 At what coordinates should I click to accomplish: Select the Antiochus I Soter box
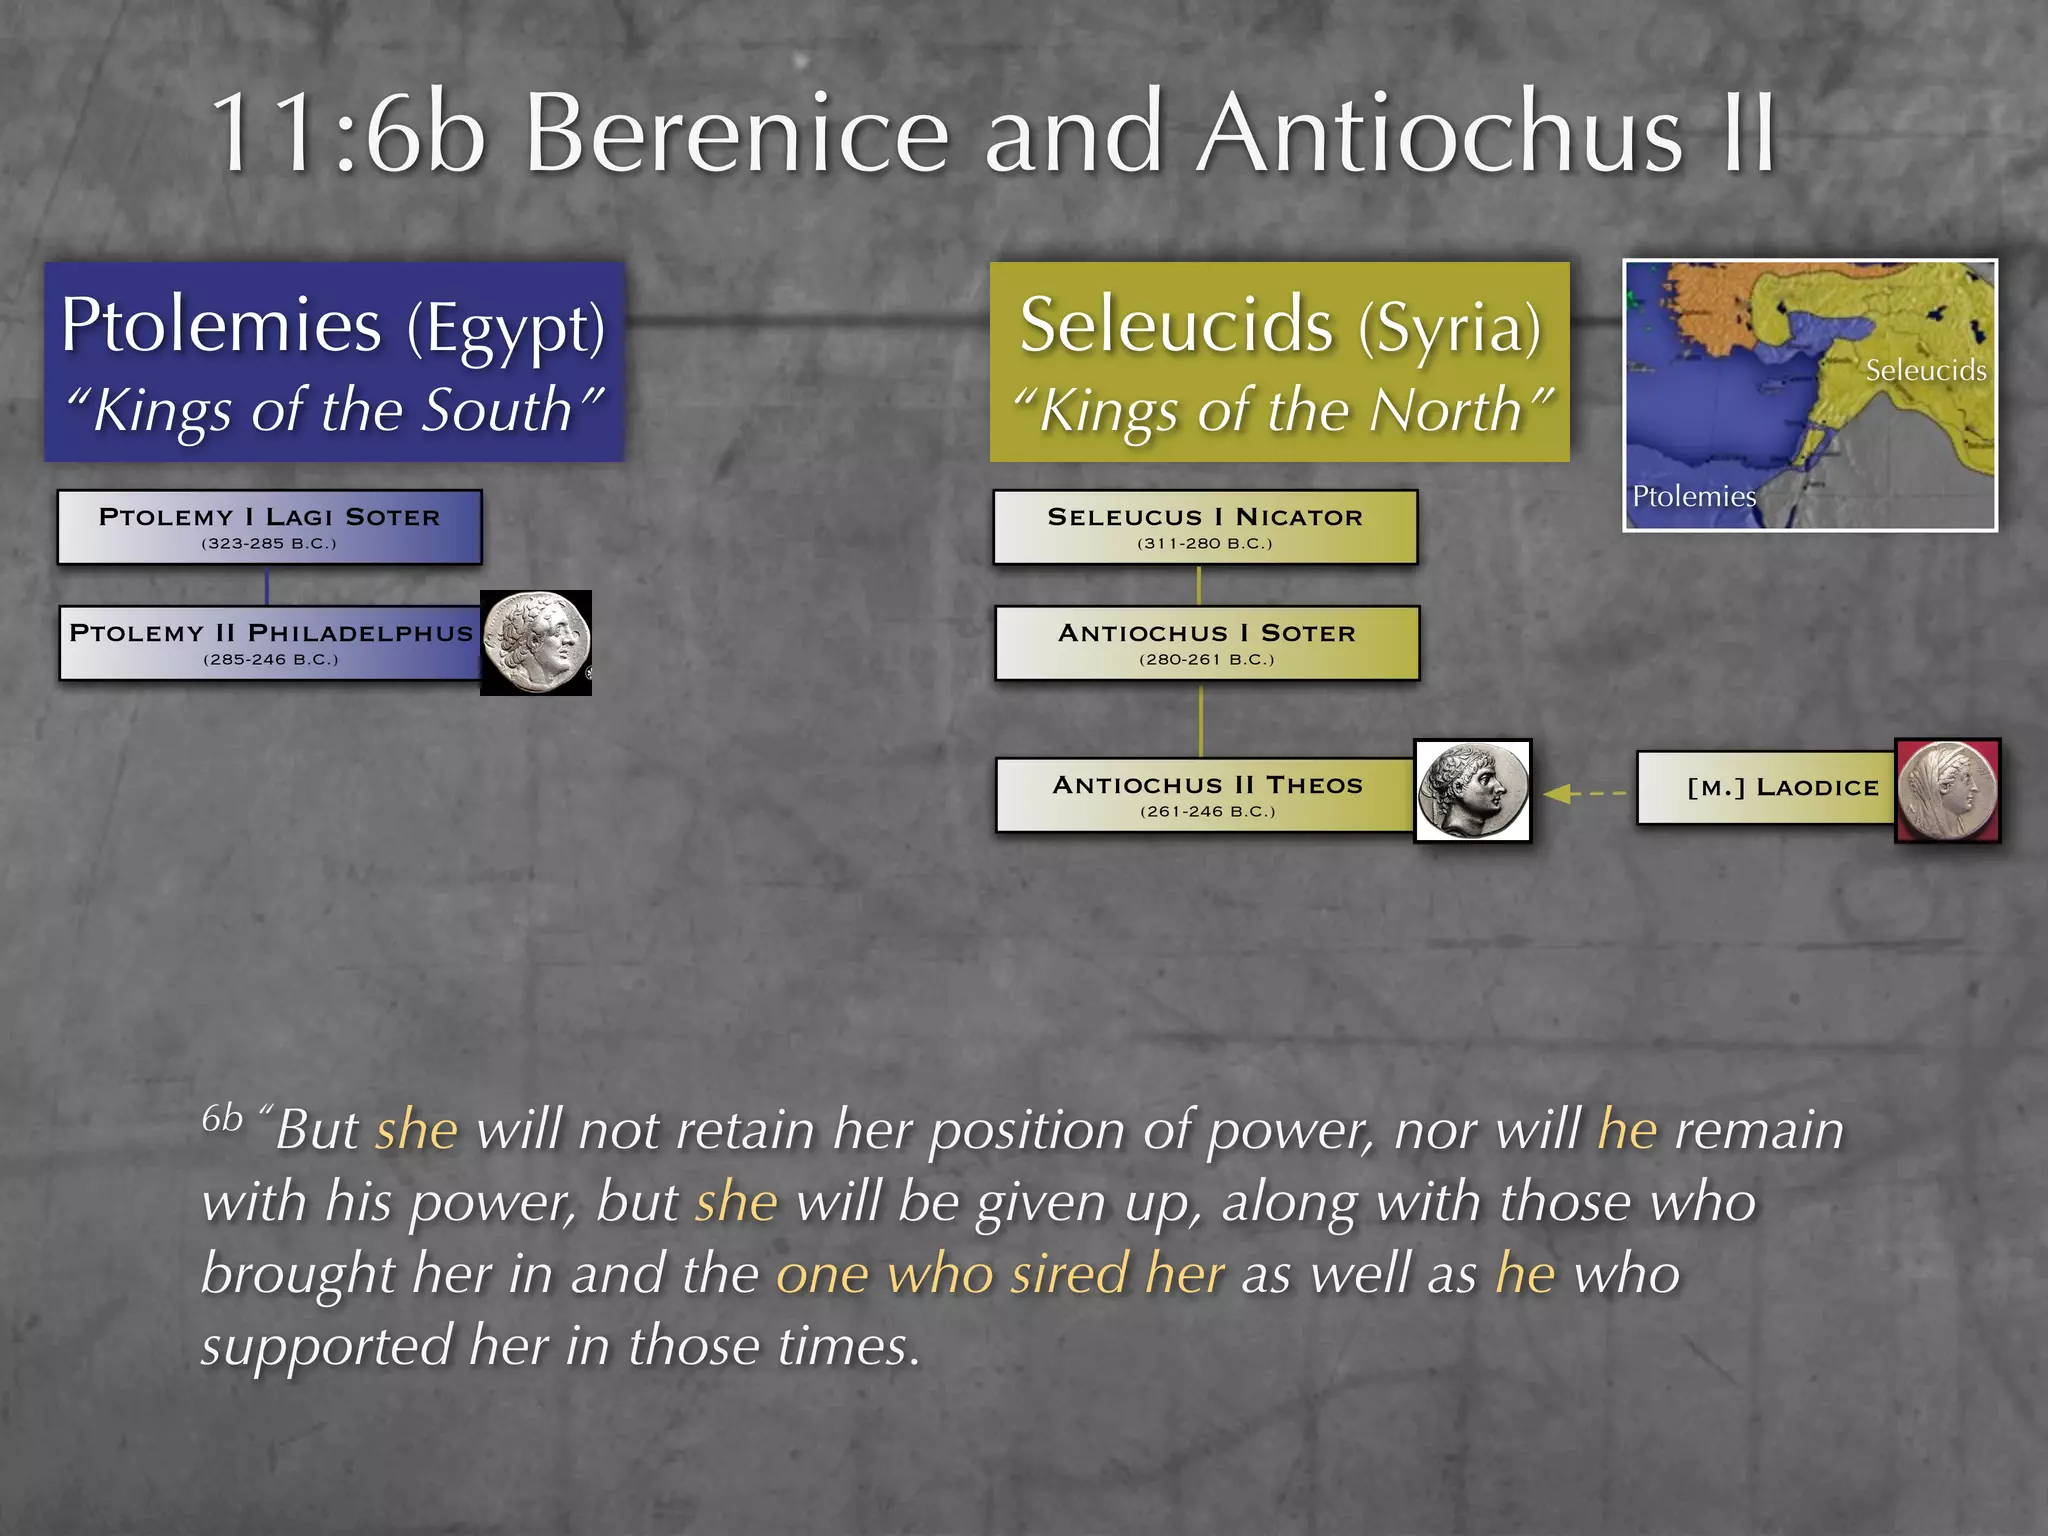click(x=1207, y=643)
